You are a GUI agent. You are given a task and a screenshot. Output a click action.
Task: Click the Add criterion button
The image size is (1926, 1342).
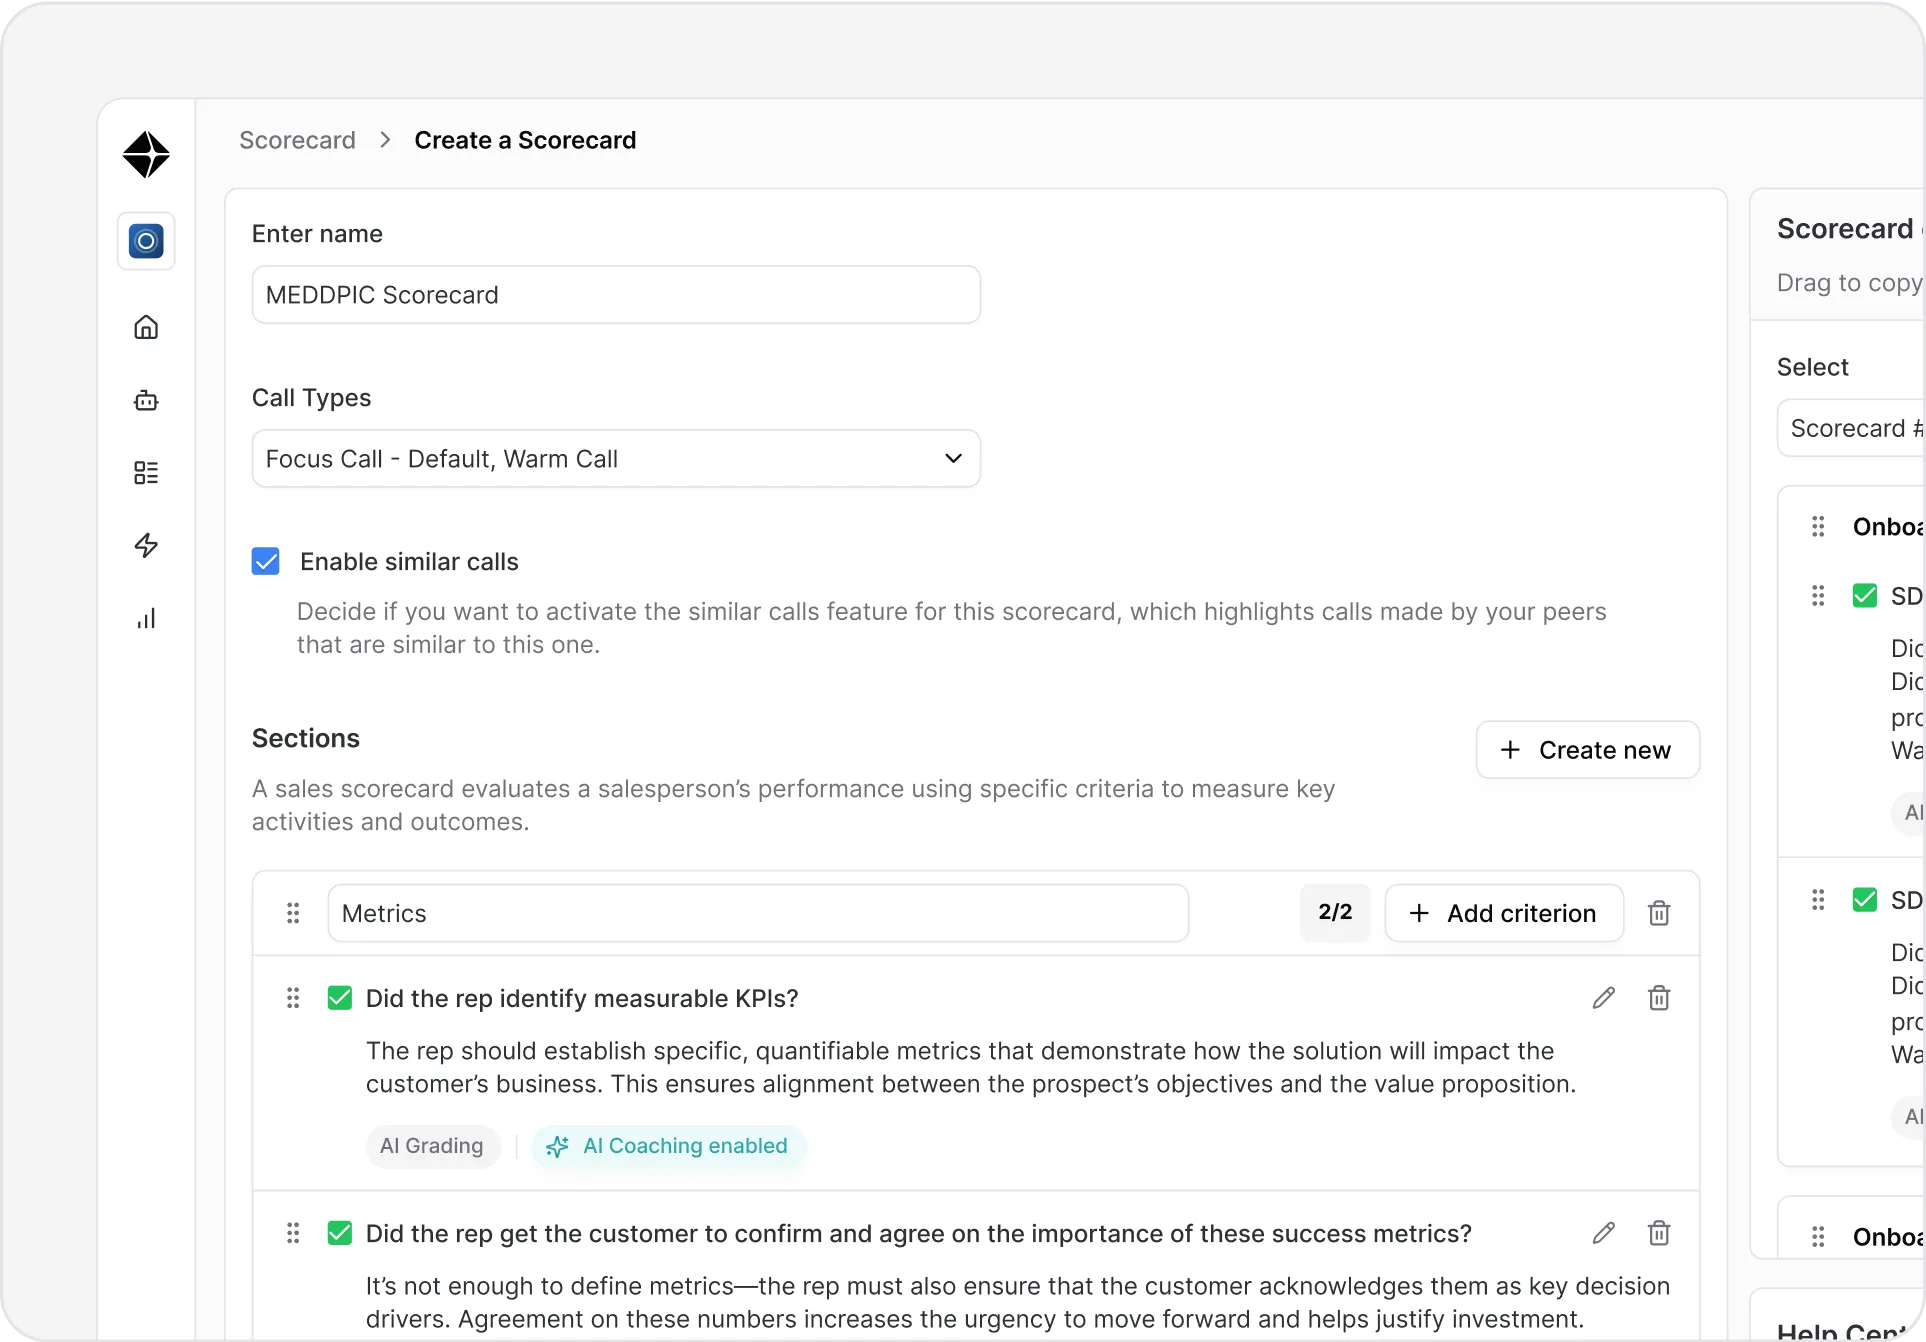[1503, 913]
